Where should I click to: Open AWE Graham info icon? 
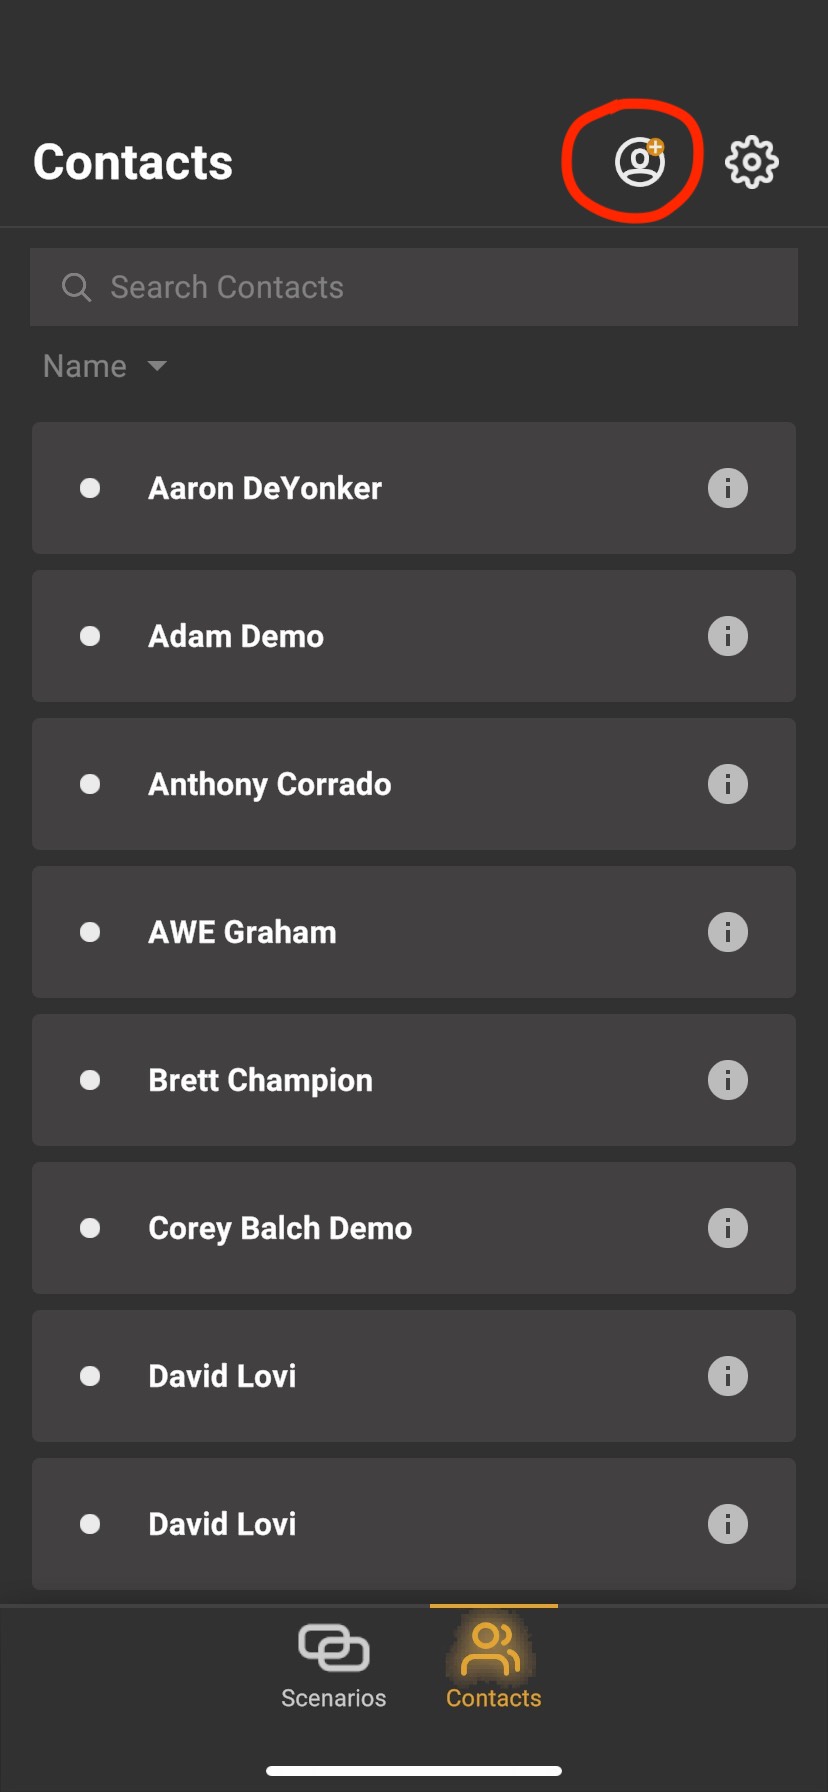(x=728, y=932)
